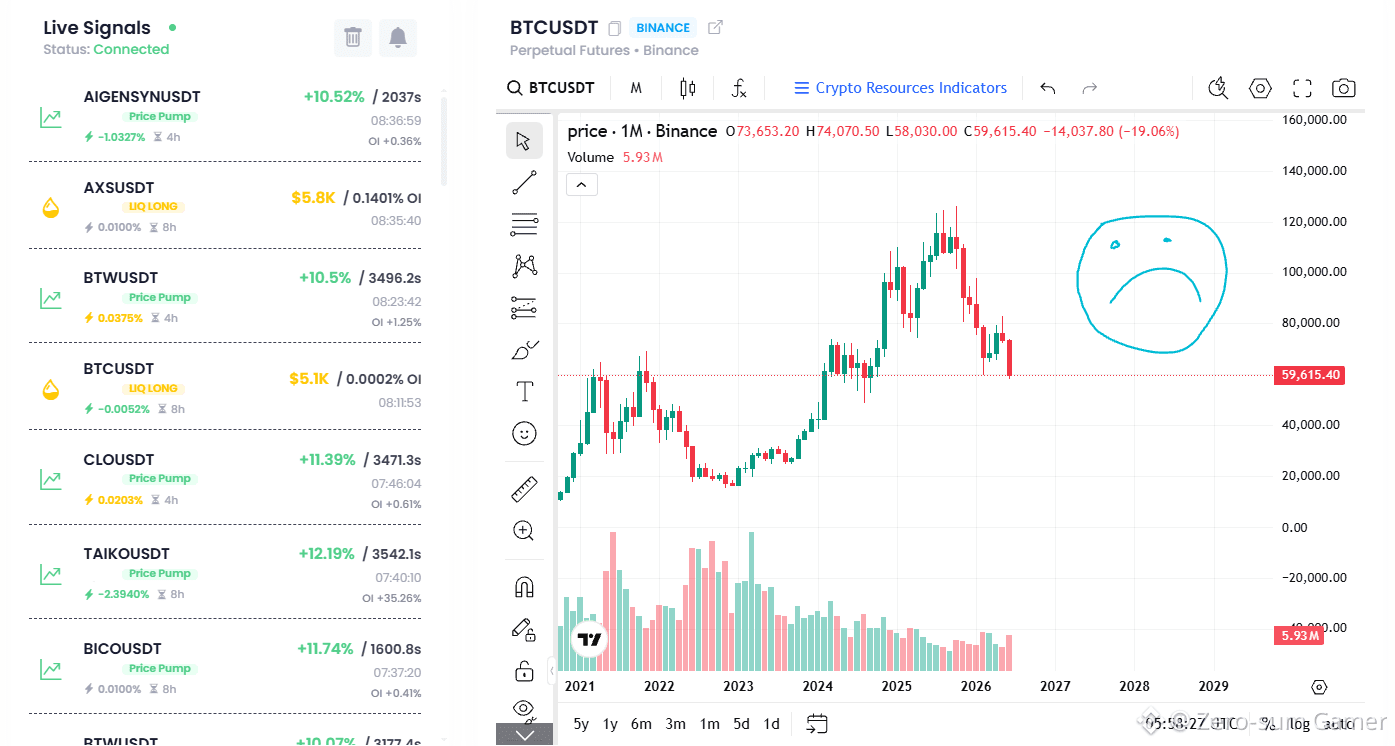Open the BTCUSDT symbol search
This screenshot has width=1395, height=746.
(551, 88)
